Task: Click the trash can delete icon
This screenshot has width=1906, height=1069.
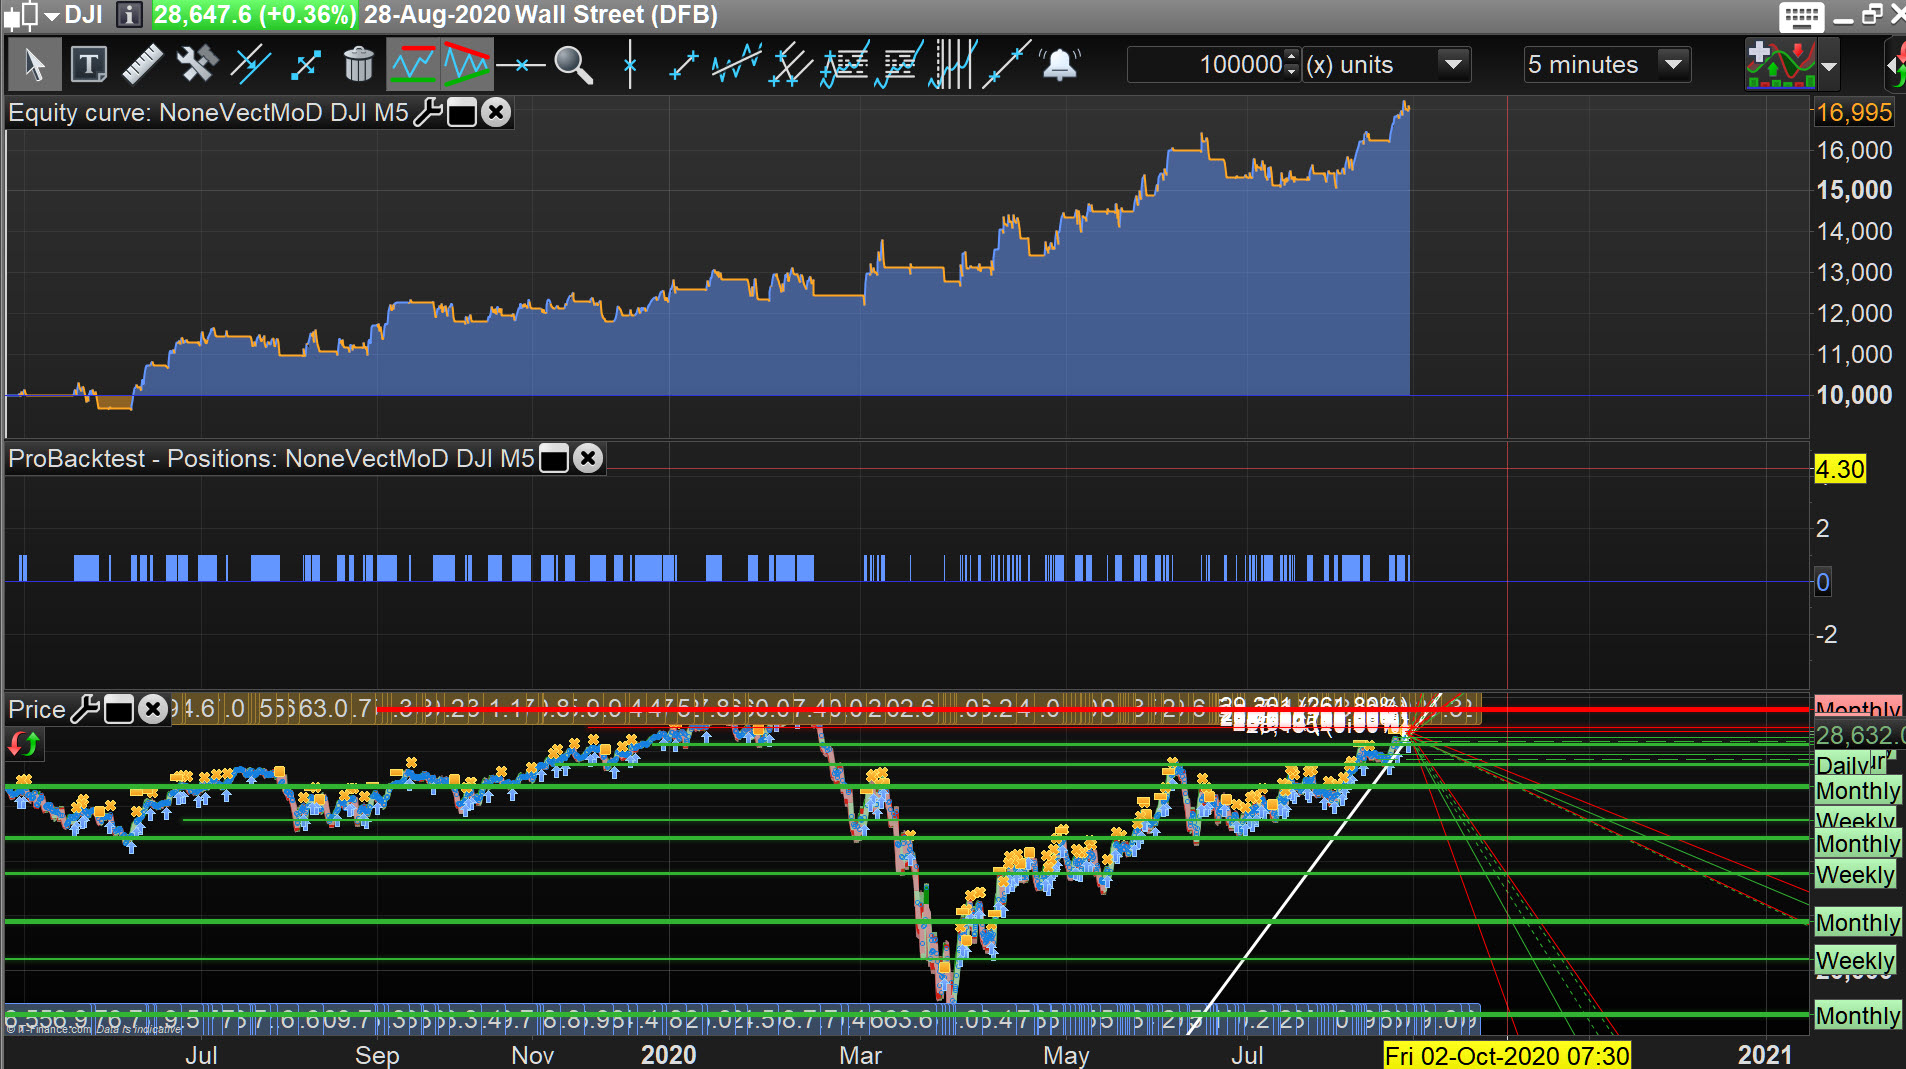Action: [358, 65]
